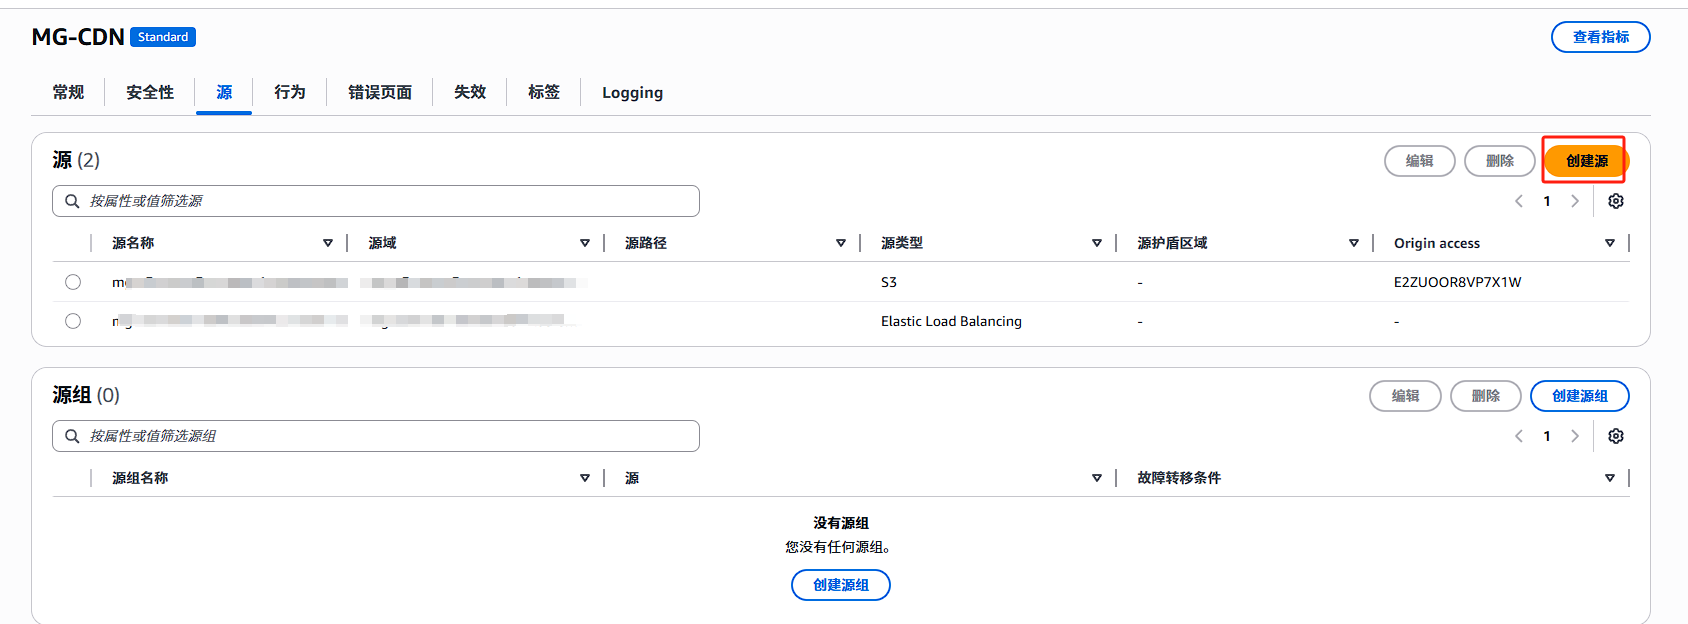Viewport: 1688px width, 624px height.
Task: Sort by 源名称 column arrow
Action: pos(328,243)
